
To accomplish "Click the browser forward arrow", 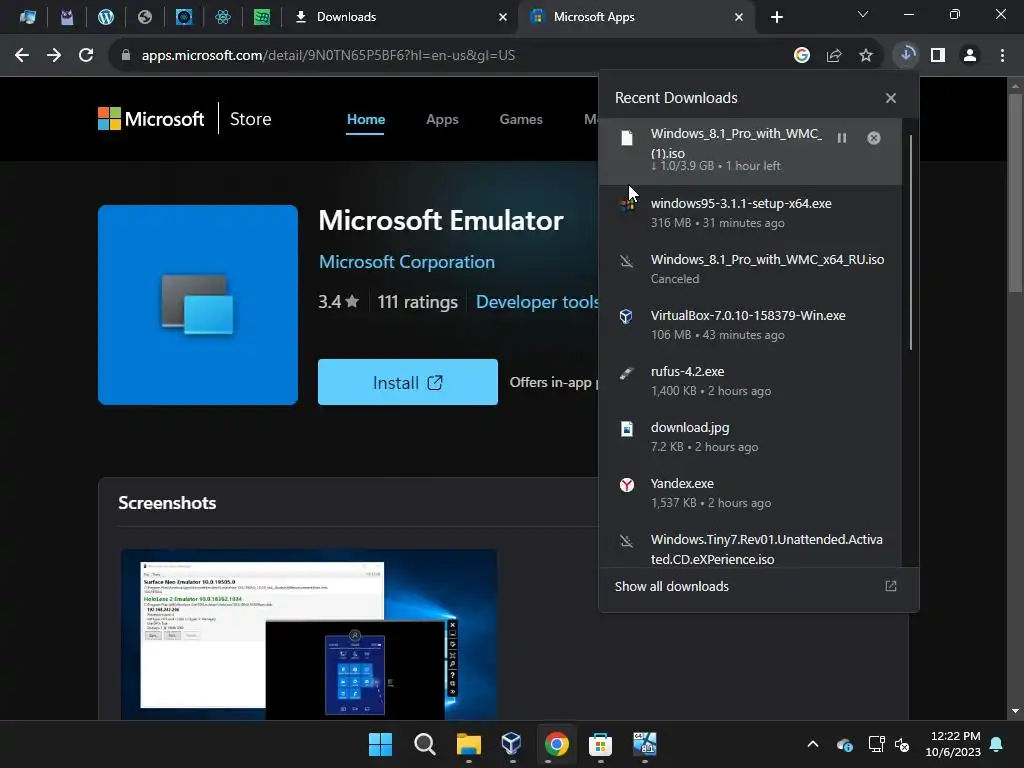I will [54, 56].
